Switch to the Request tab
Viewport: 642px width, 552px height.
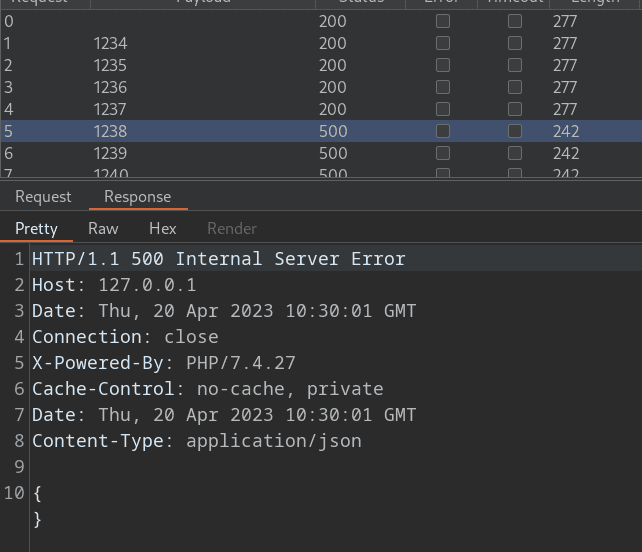(43, 197)
